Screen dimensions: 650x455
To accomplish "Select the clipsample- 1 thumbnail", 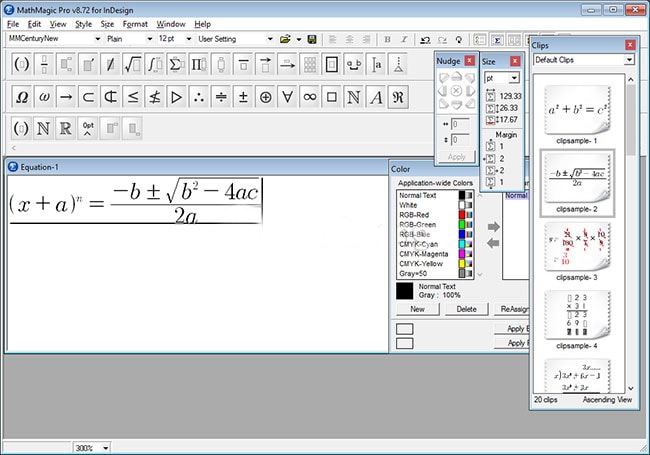I will click(x=577, y=110).
